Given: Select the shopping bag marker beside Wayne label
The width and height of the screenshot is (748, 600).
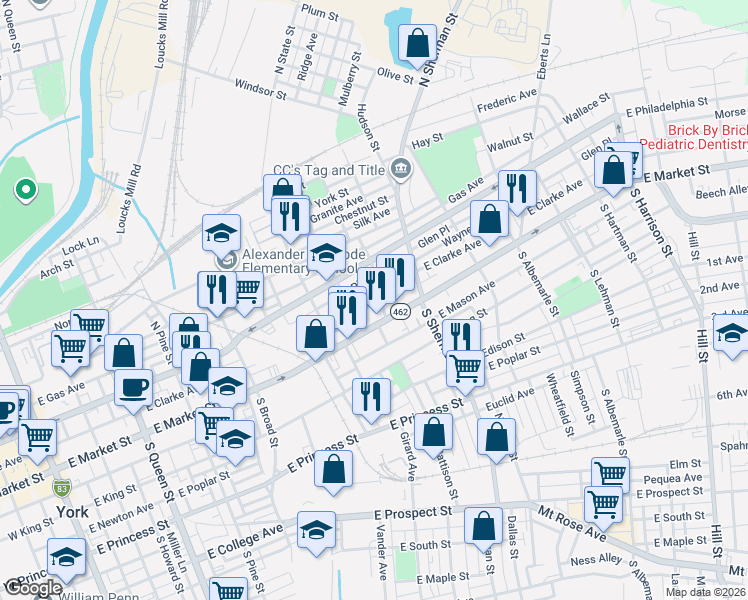Looking at the screenshot, I should pos(489,220).
